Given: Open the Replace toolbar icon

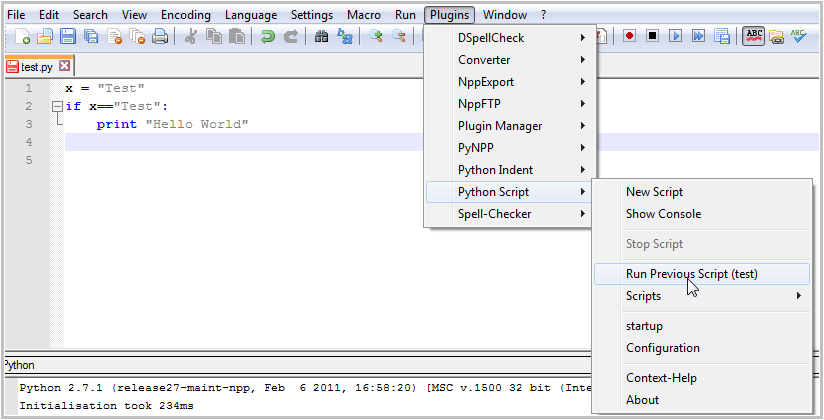Looking at the screenshot, I should [x=345, y=36].
